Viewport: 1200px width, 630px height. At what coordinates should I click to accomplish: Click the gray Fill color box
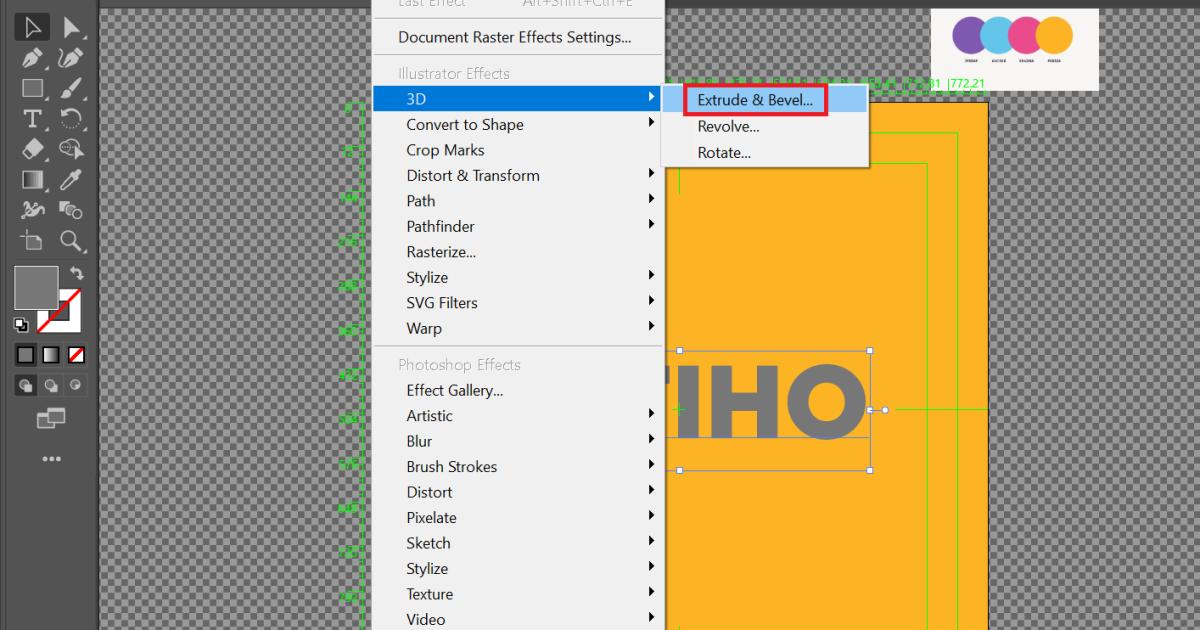(36, 288)
